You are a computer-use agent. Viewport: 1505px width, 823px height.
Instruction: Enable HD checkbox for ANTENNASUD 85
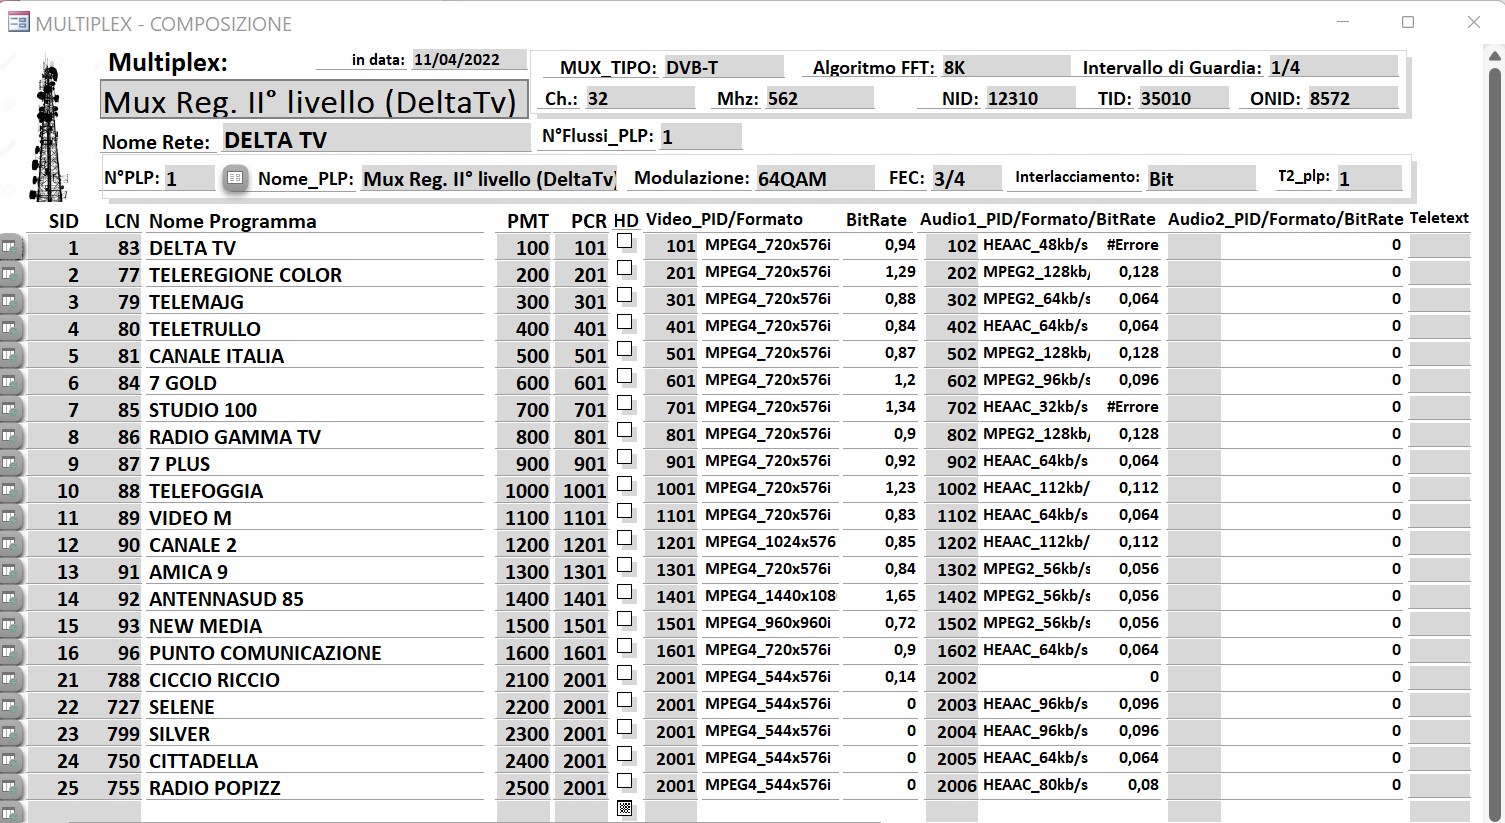click(x=625, y=592)
